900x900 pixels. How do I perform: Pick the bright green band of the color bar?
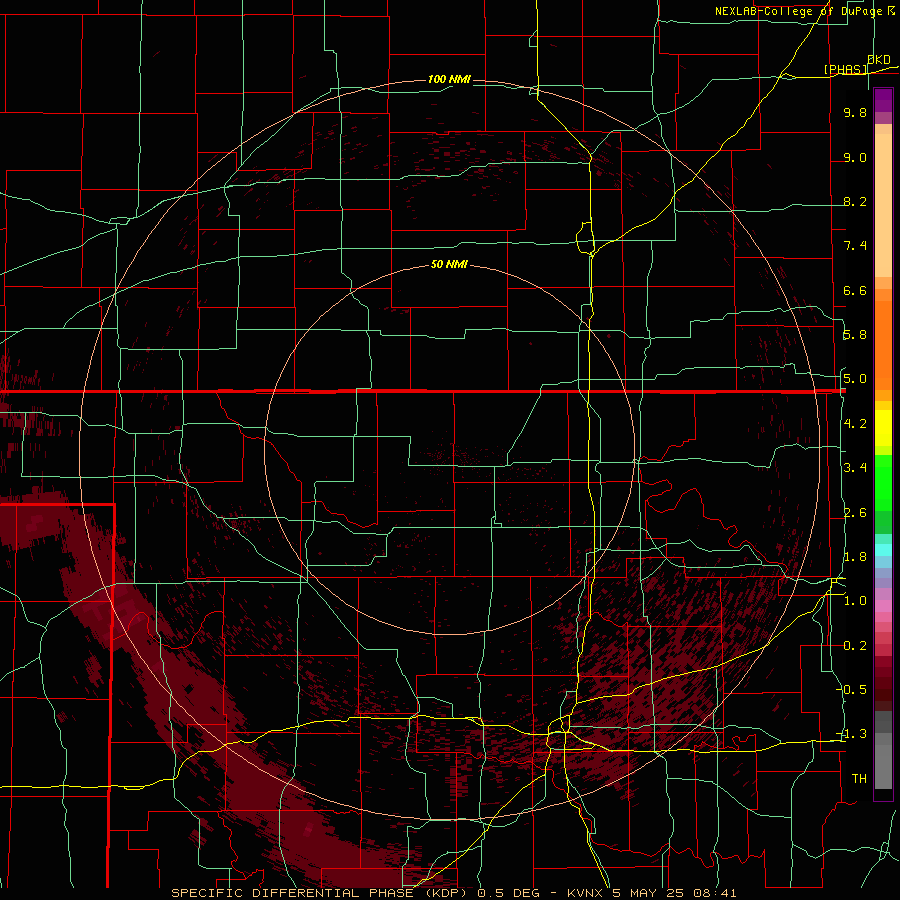click(x=883, y=483)
